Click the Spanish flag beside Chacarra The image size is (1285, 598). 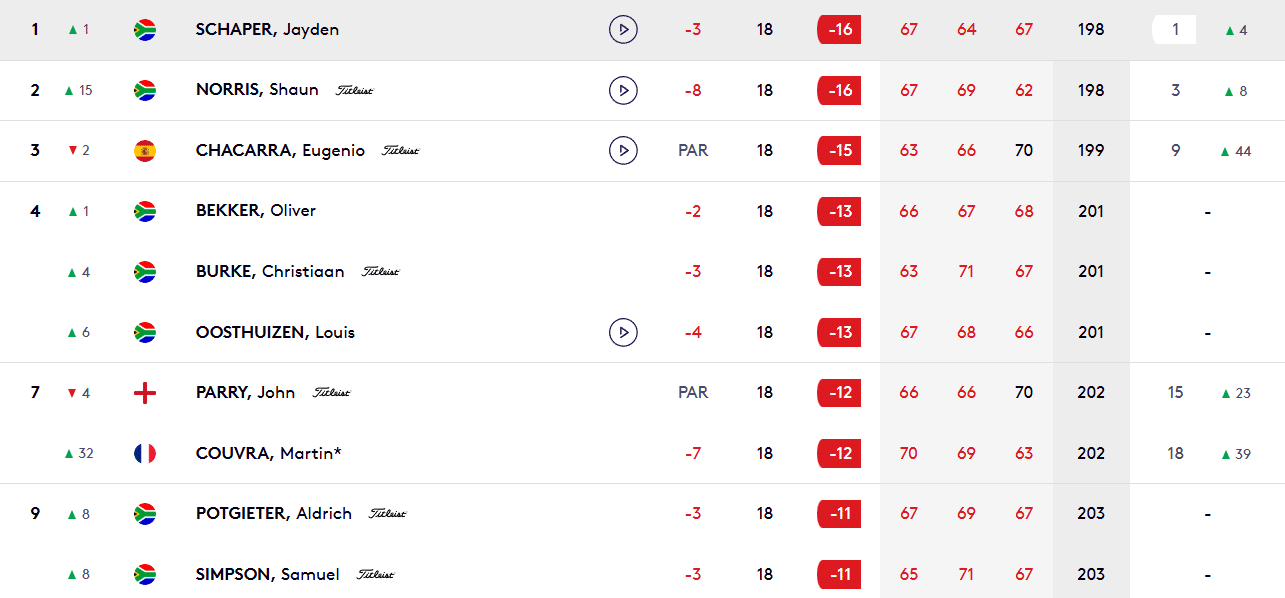pos(145,151)
